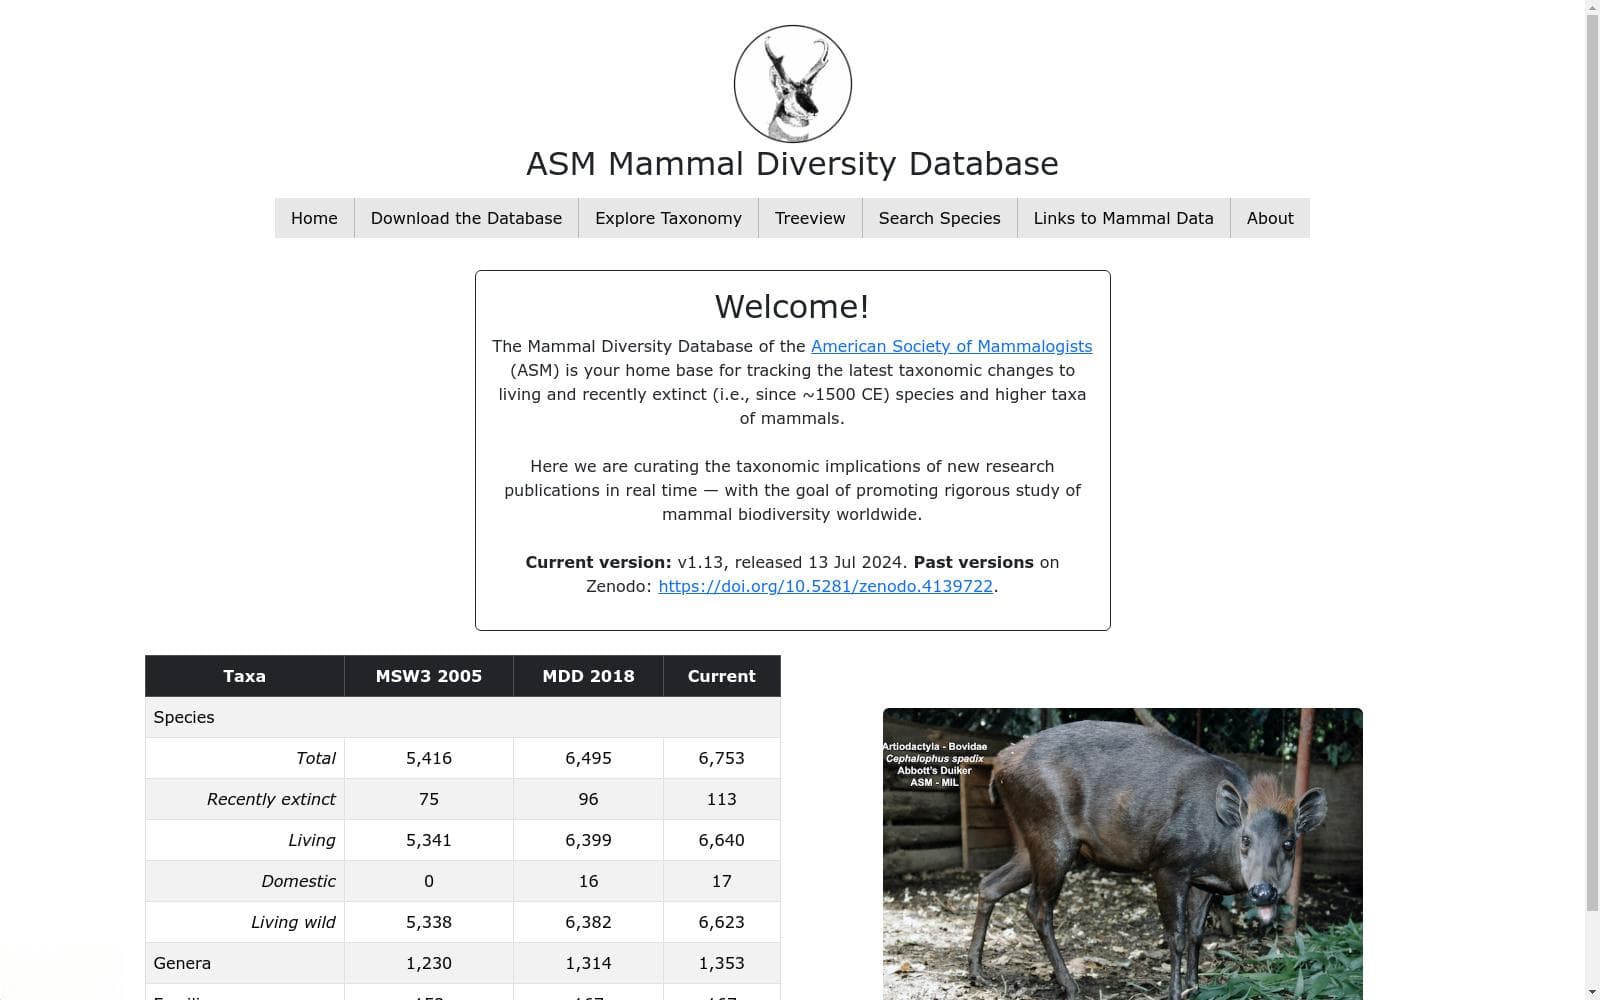
Task: Open the Treeview page
Action: pos(810,218)
